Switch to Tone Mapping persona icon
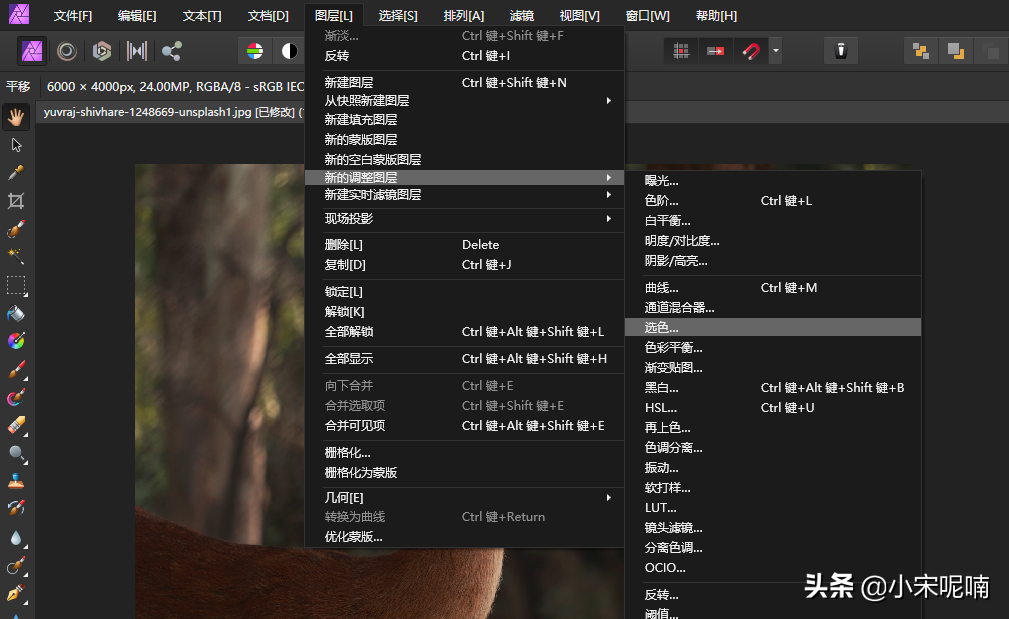The width and height of the screenshot is (1009, 619). pyautogui.click(x=136, y=51)
